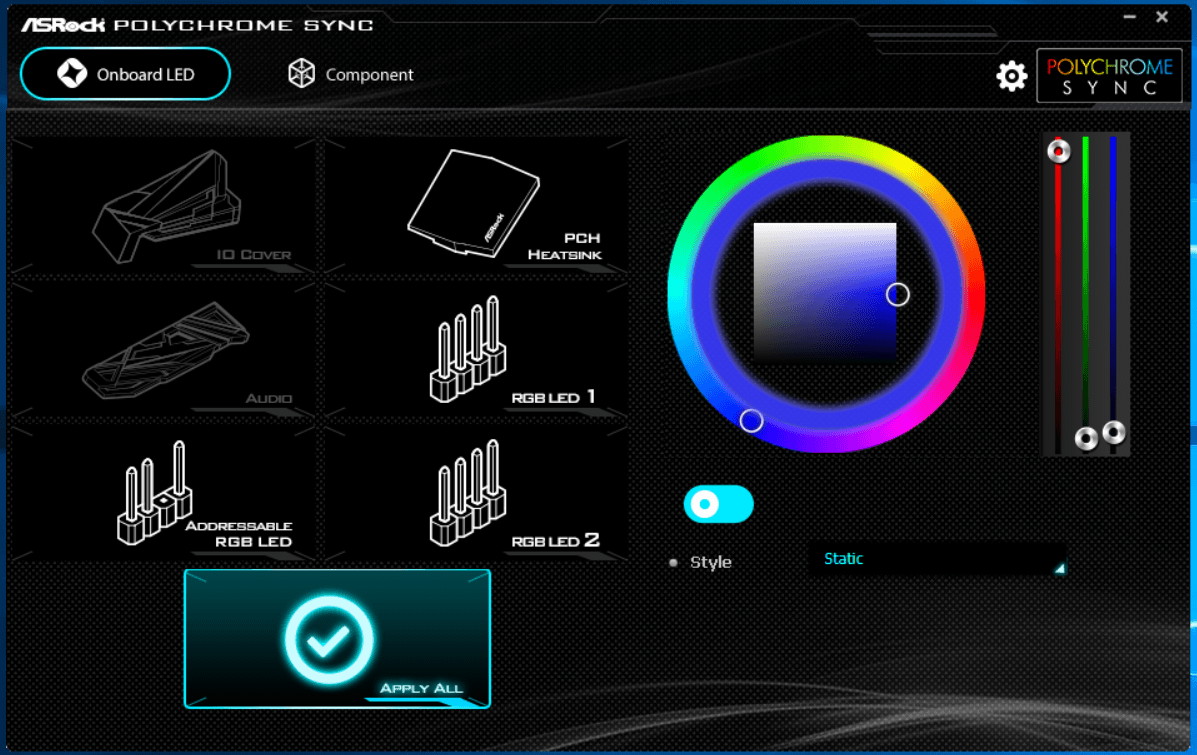
Task: Click the hue ring selector handle
Action: pos(751,421)
